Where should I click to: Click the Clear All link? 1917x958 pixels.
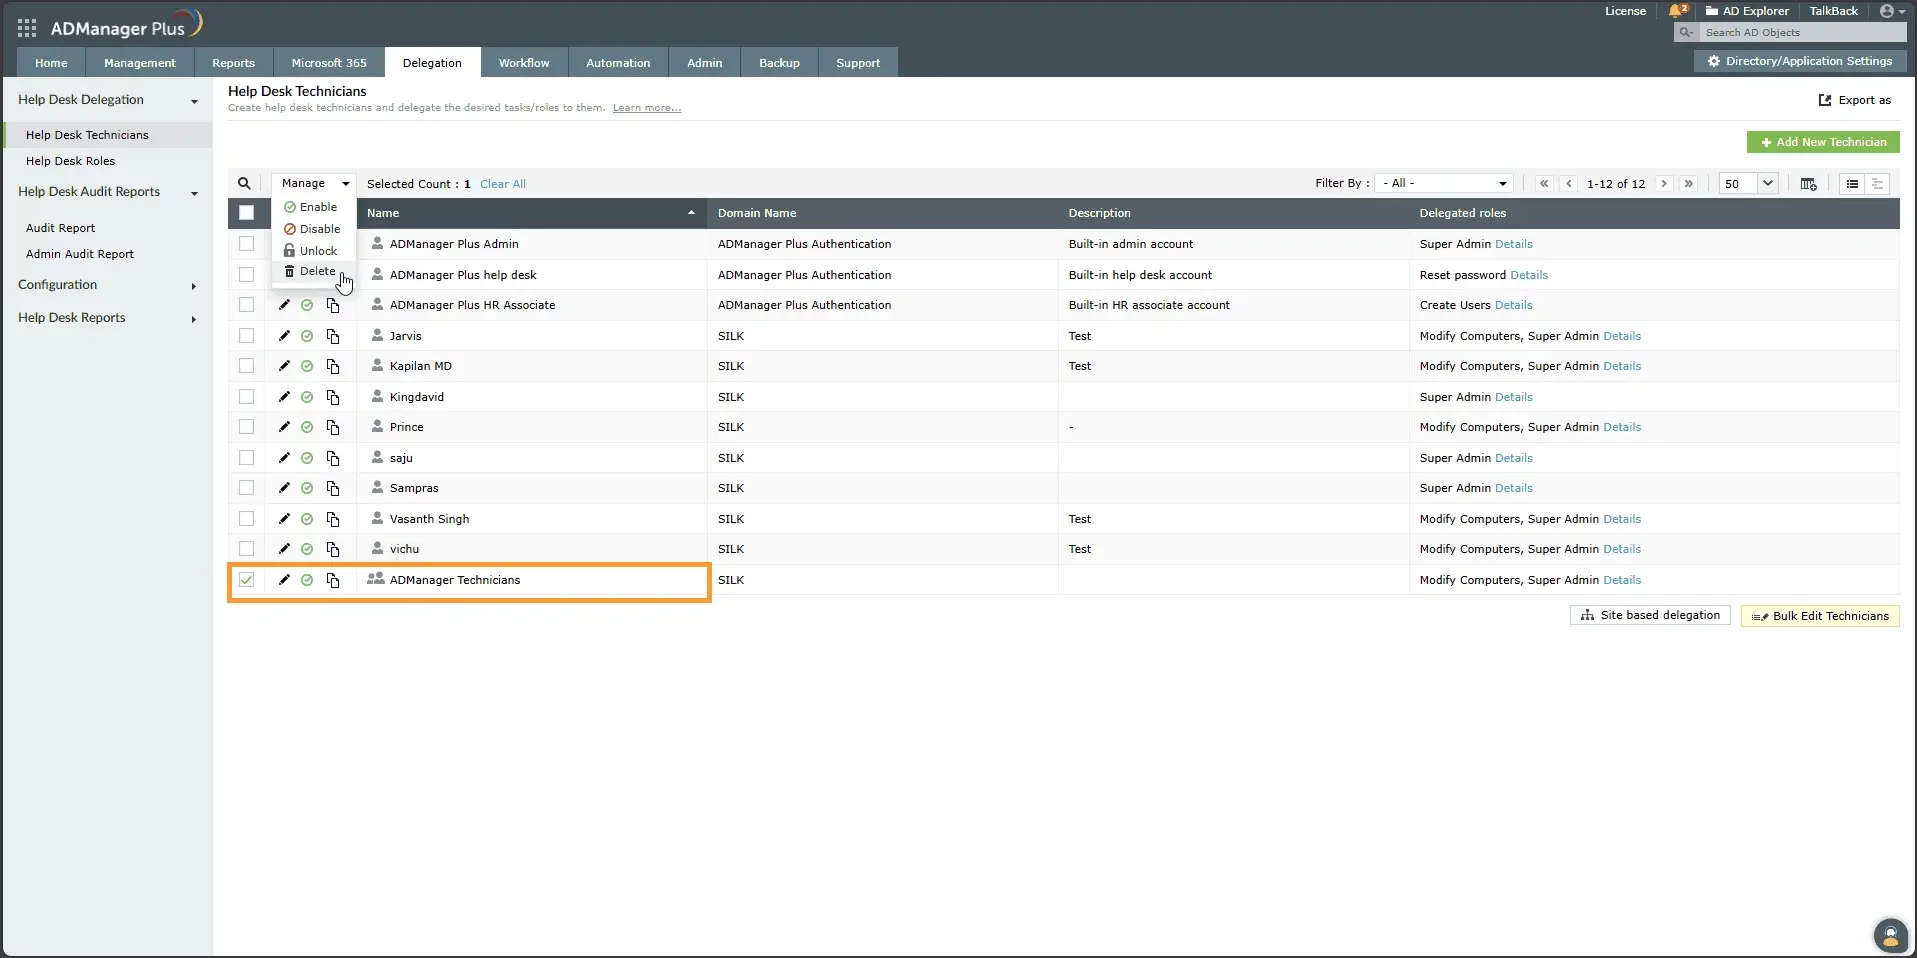503,184
